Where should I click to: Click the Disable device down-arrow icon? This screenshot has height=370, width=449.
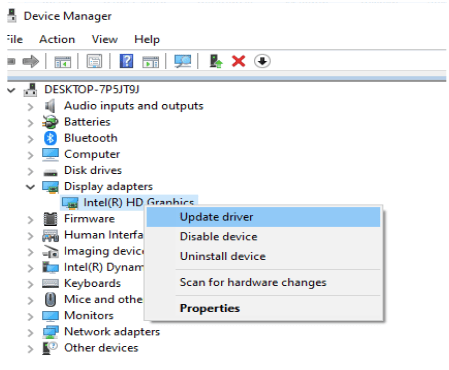[262, 61]
